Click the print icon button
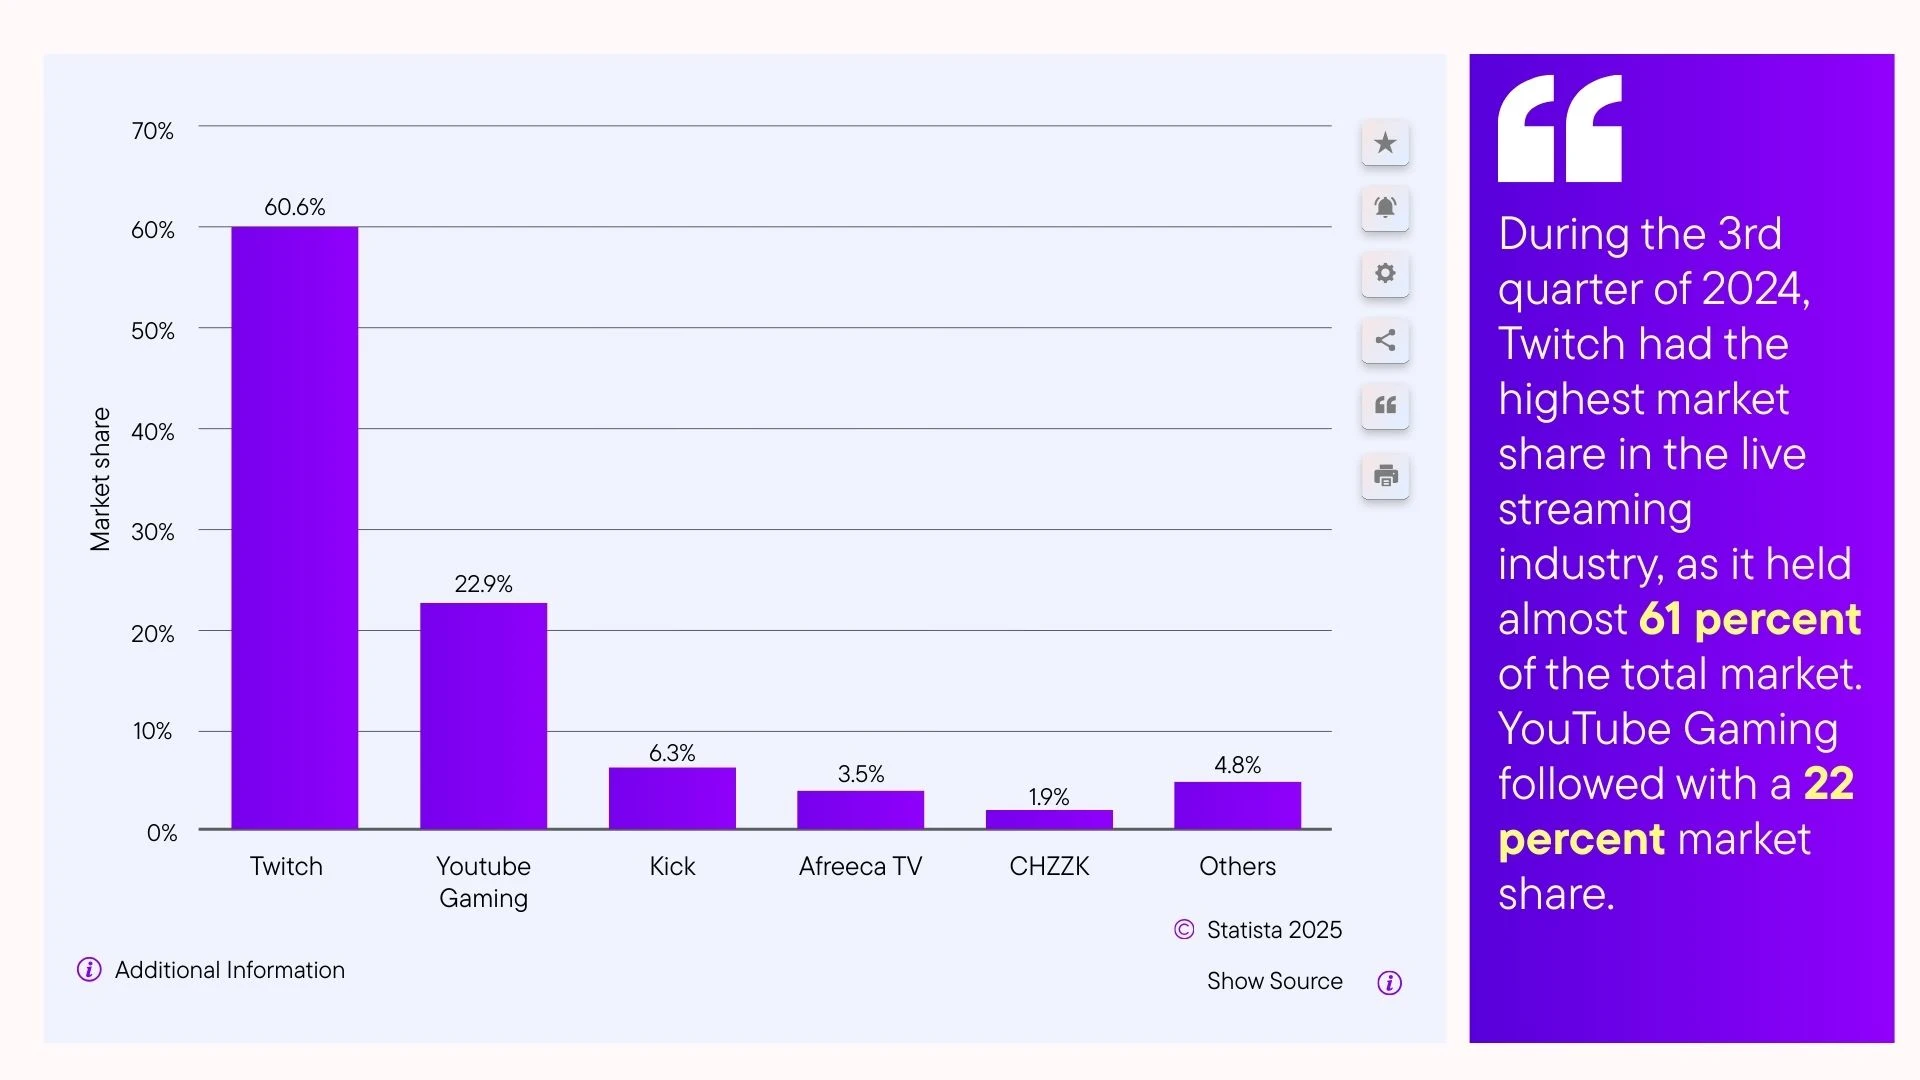 coord(1385,476)
